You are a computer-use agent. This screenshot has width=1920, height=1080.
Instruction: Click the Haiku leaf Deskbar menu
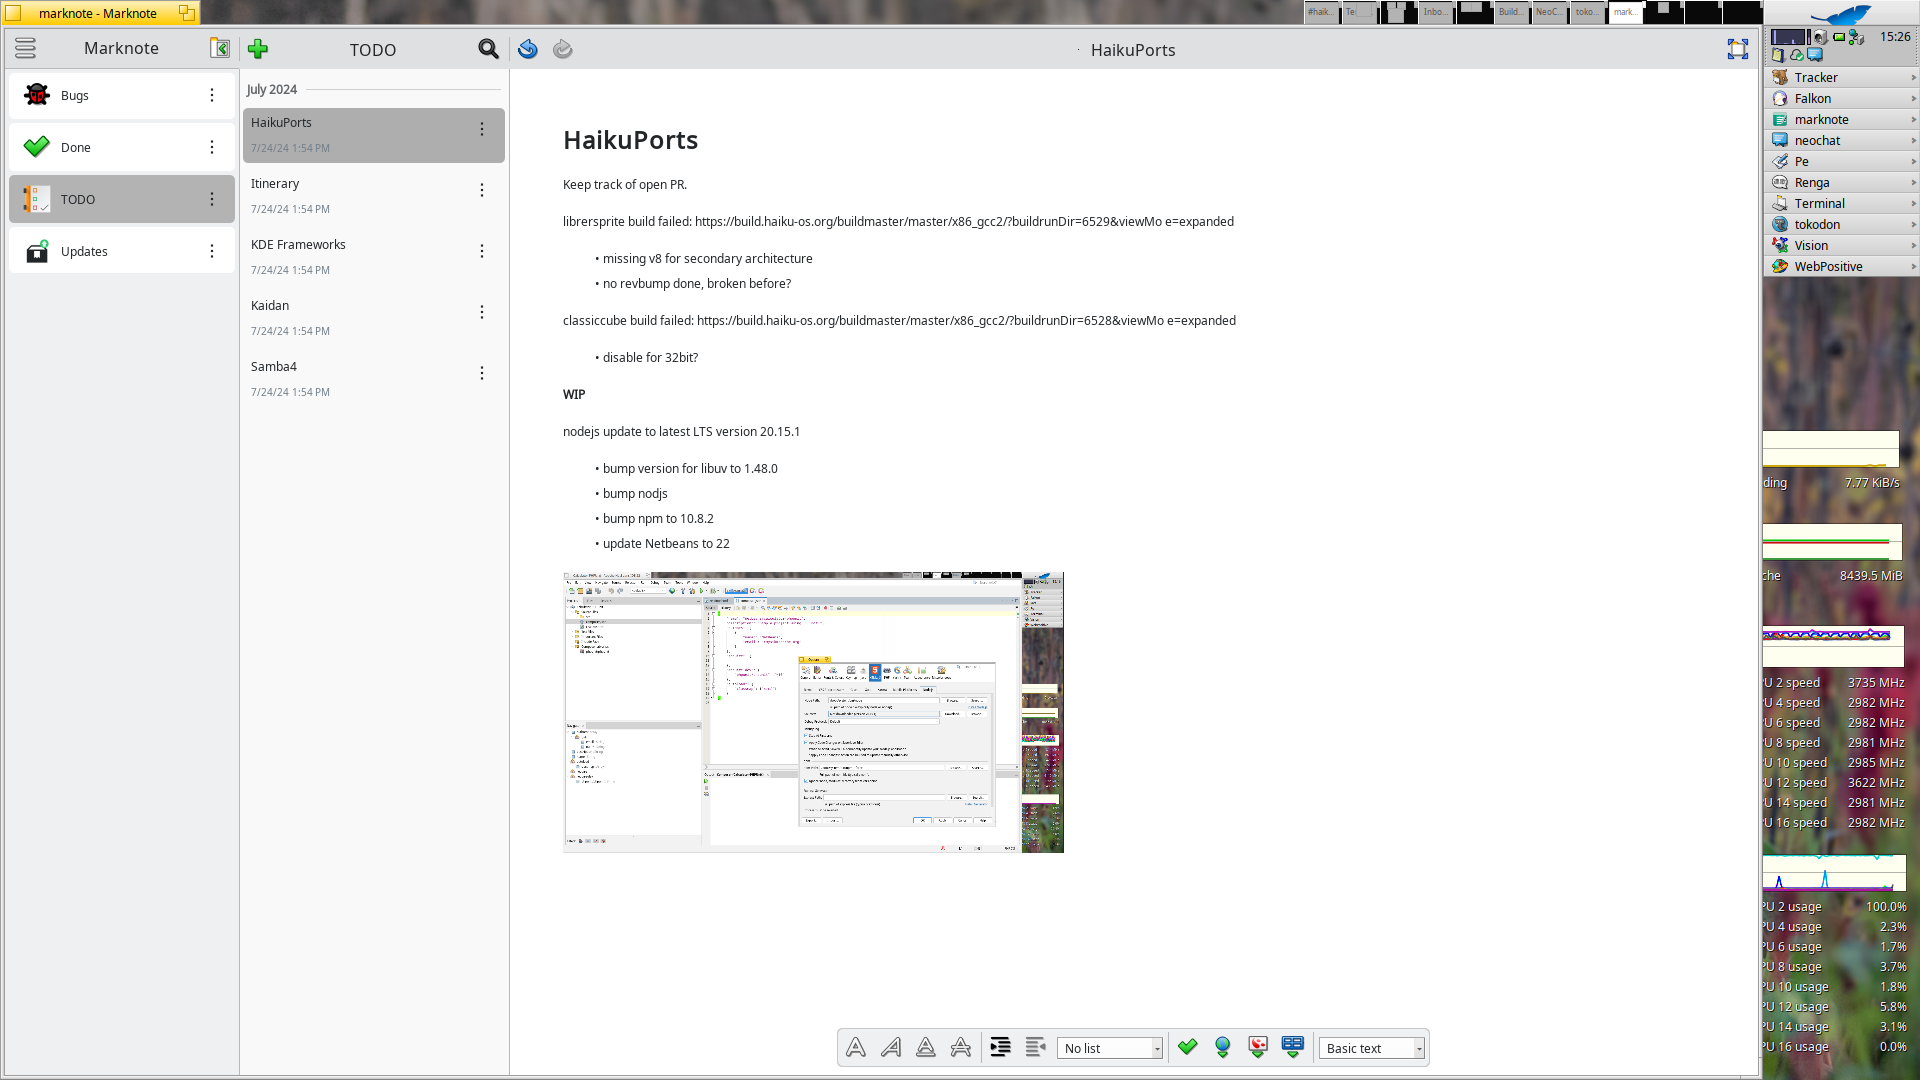point(1840,14)
